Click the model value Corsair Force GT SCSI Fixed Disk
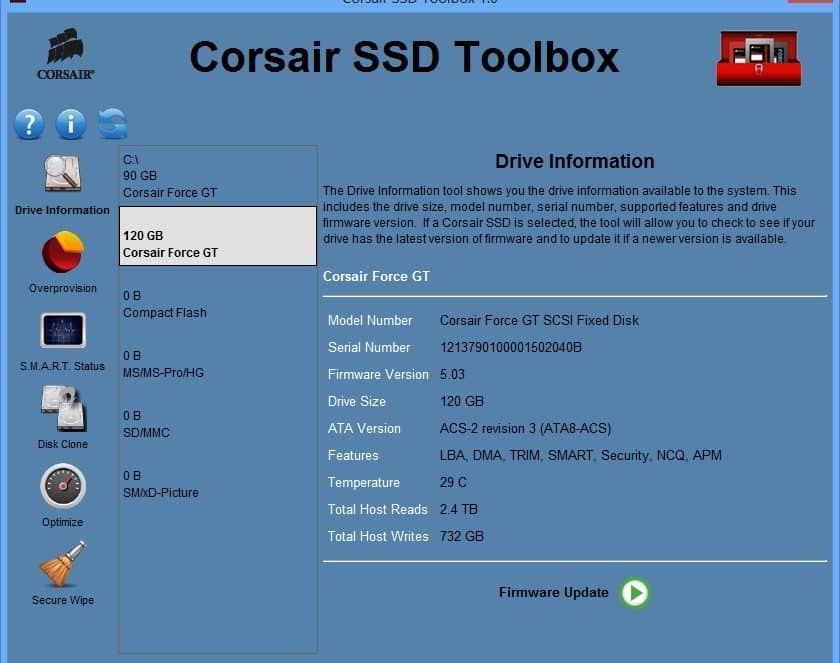The height and width of the screenshot is (663, 840). tap(539, 320)
